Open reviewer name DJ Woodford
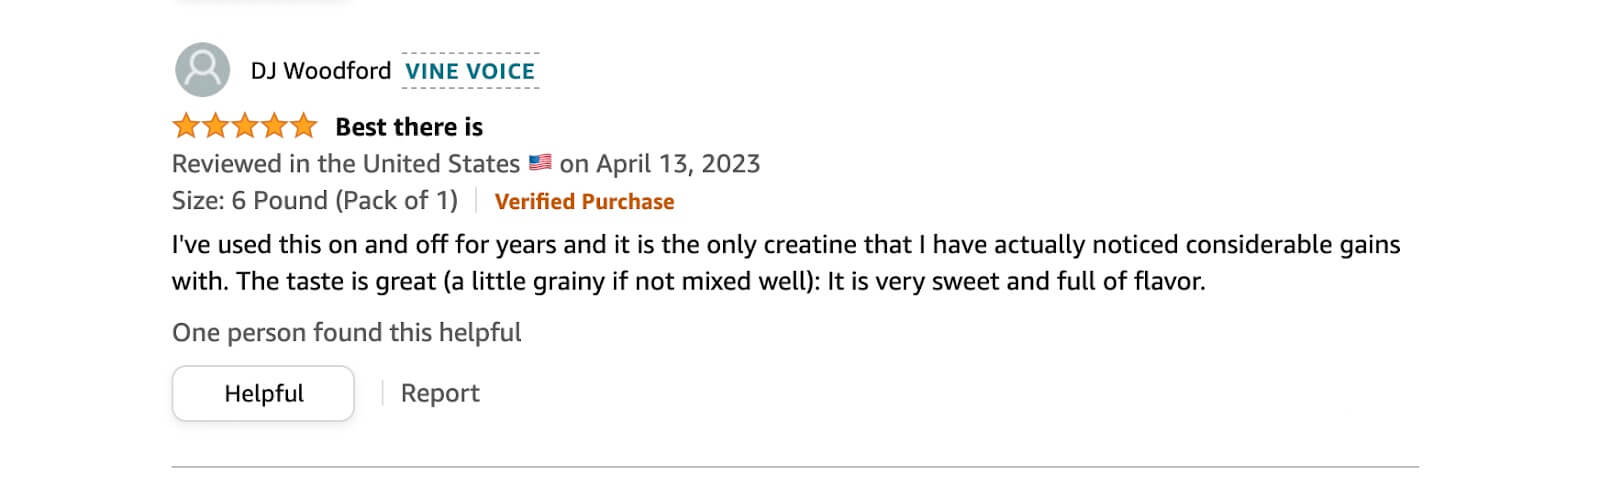Viewport: 1600px width, 488px height. coord(321,71)
